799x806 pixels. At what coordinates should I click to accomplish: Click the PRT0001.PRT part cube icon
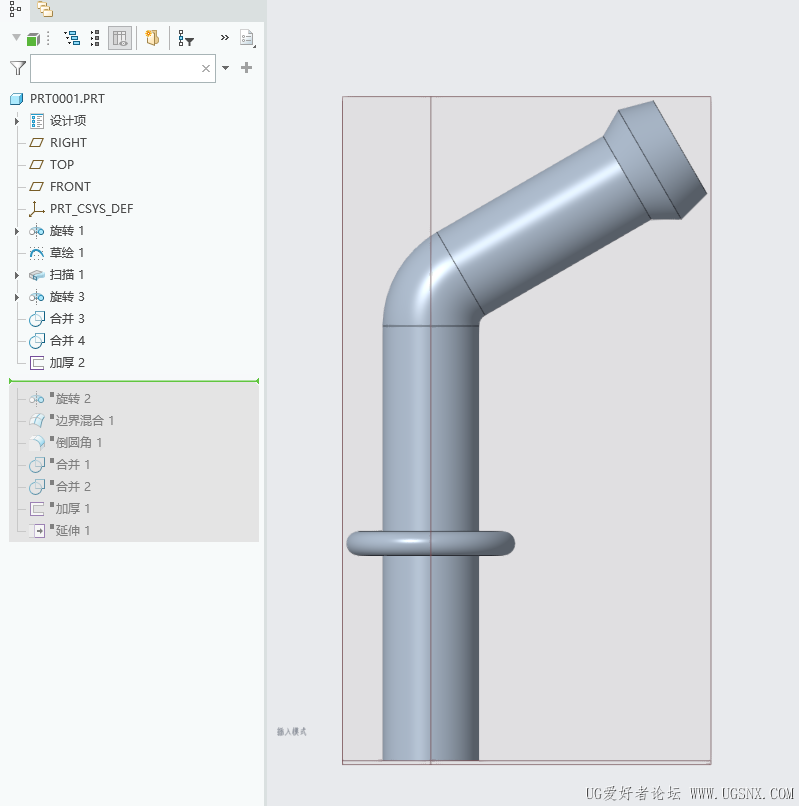coord(17,99)
